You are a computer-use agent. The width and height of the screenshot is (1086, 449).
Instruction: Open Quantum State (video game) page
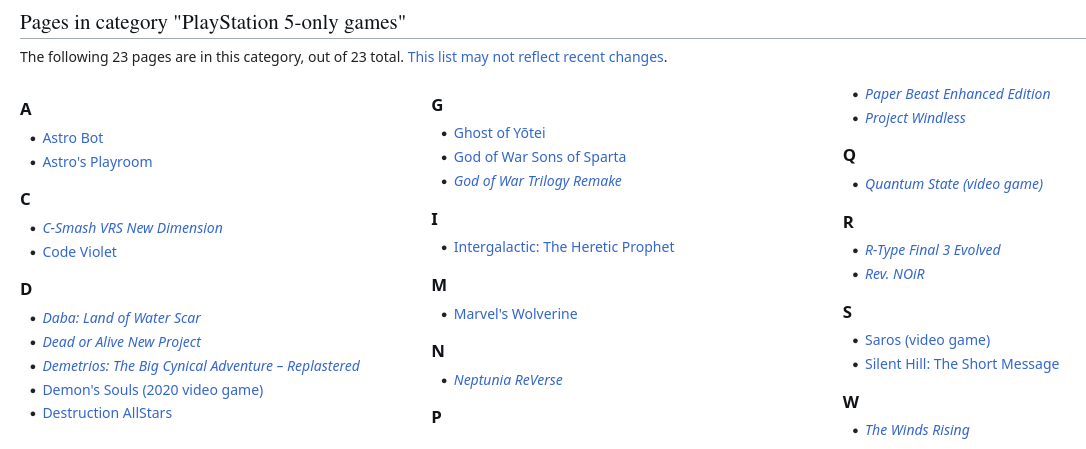[953, 184]
